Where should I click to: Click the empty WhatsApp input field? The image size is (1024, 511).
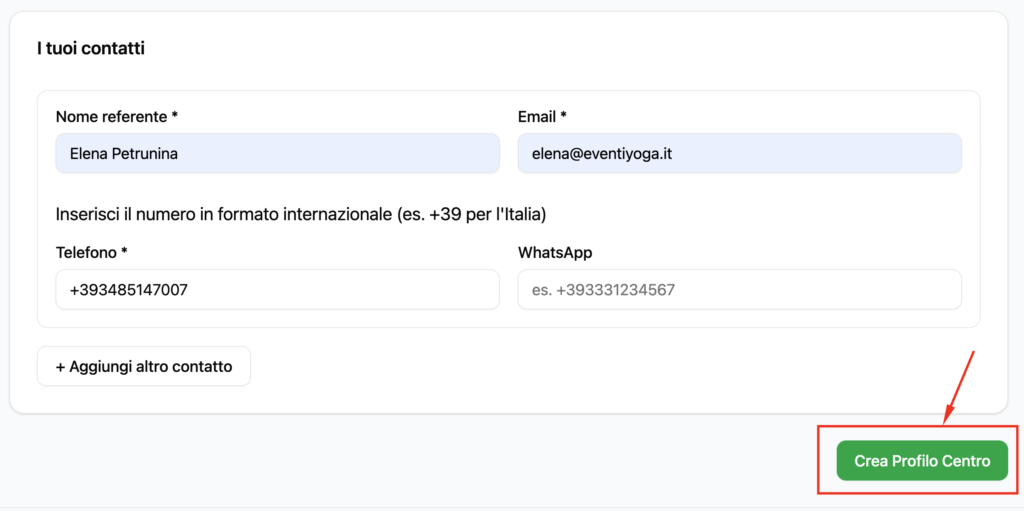739,289
